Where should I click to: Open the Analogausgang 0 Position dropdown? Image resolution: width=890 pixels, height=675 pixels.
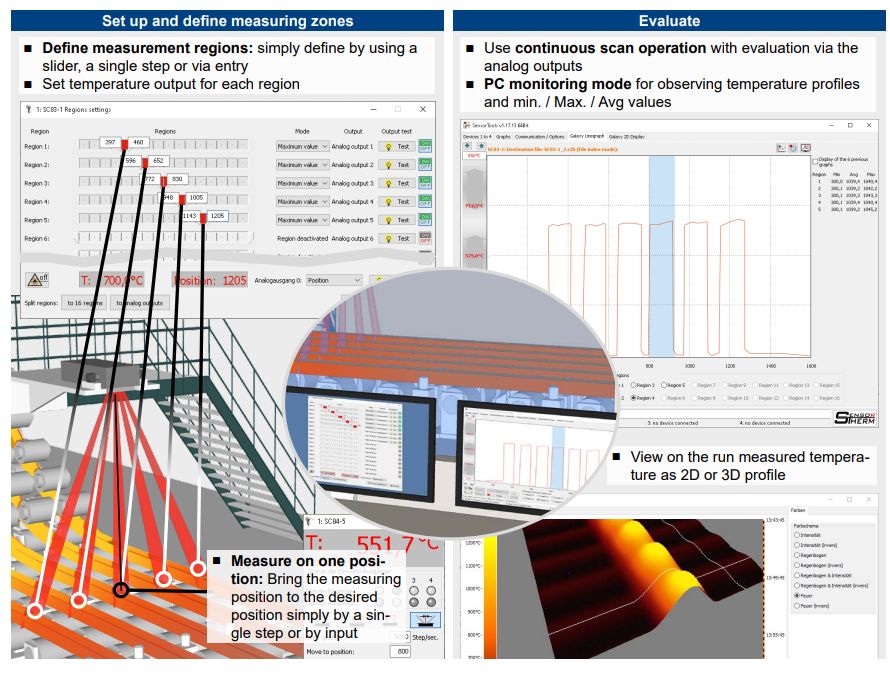pyautogui.click(x=334, y=281)
